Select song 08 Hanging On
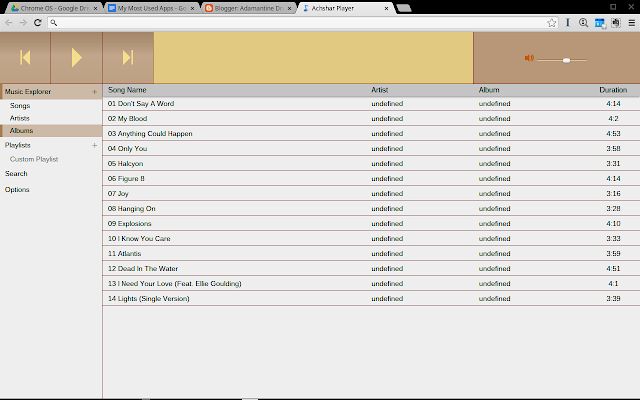This screenshot has width=640, height=400. pos(371,209)
